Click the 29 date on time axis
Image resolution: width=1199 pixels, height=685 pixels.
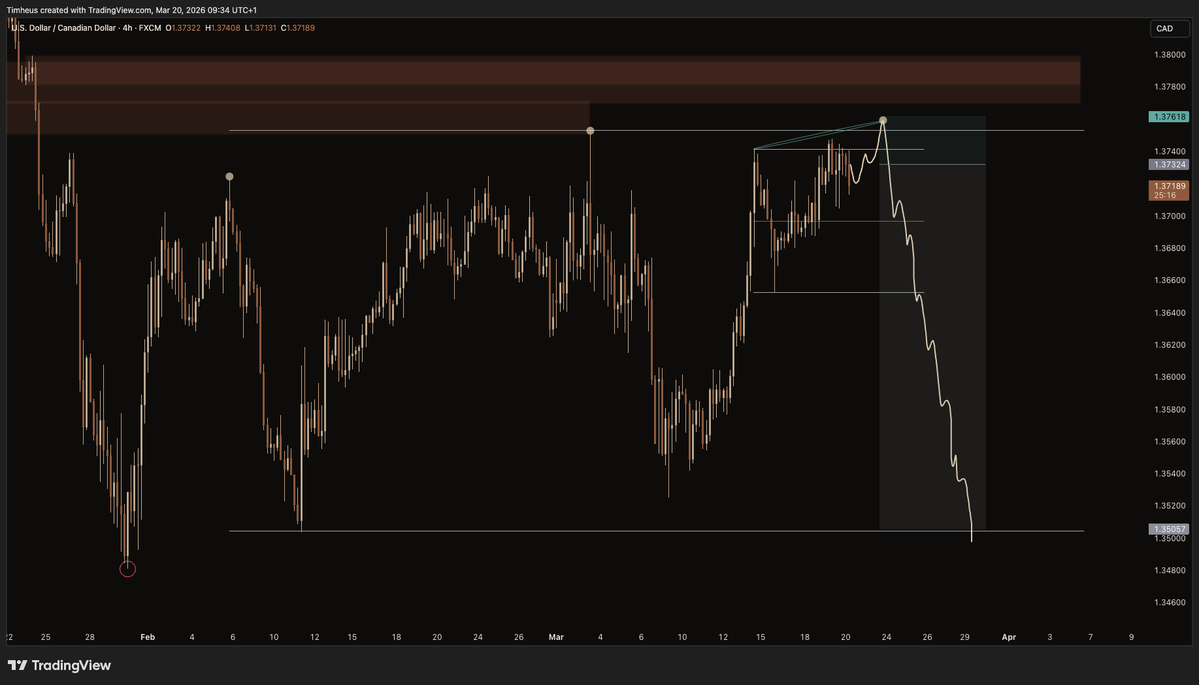965,637
